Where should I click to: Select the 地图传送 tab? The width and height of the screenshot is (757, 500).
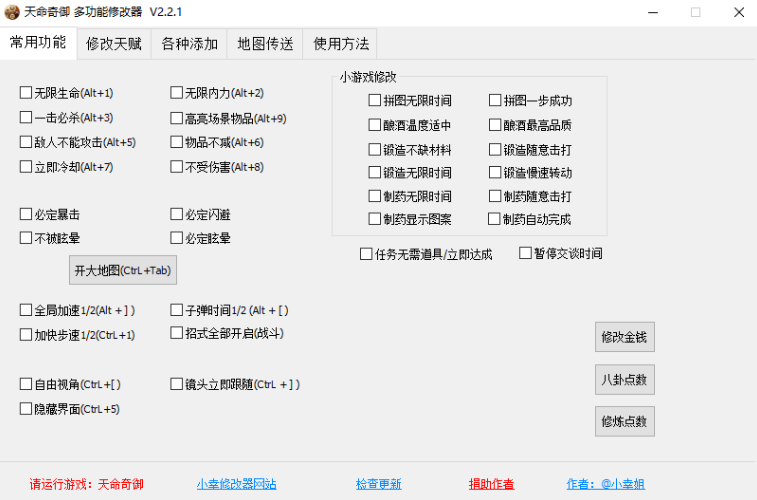[x=265, y=44]
